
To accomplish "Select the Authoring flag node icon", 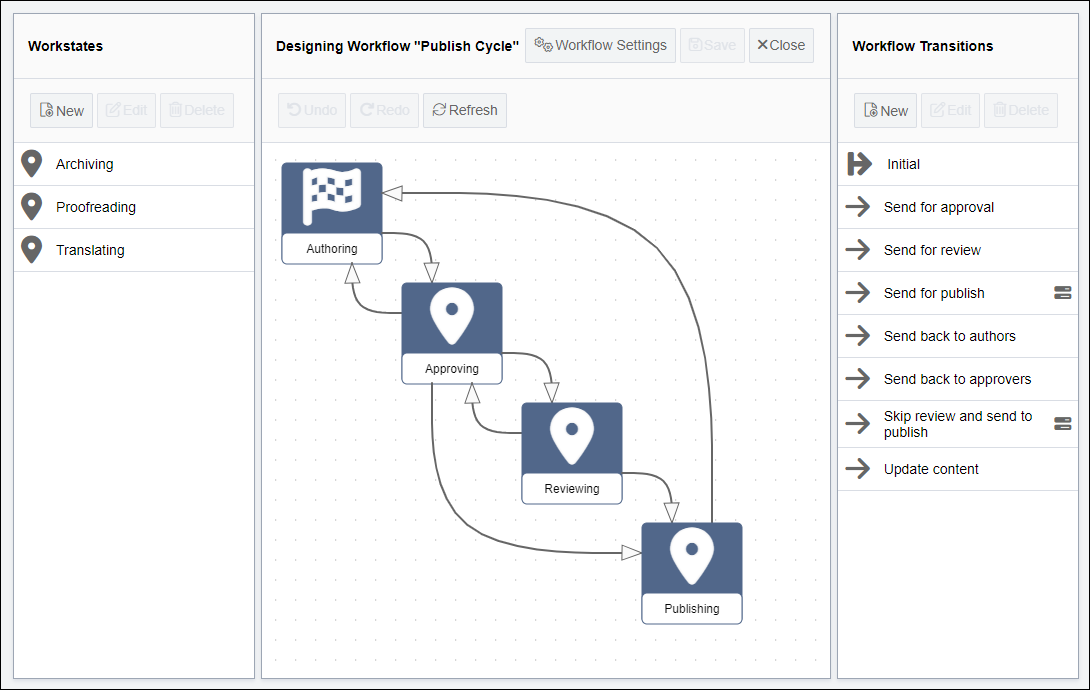I will (x=332, y=197).
